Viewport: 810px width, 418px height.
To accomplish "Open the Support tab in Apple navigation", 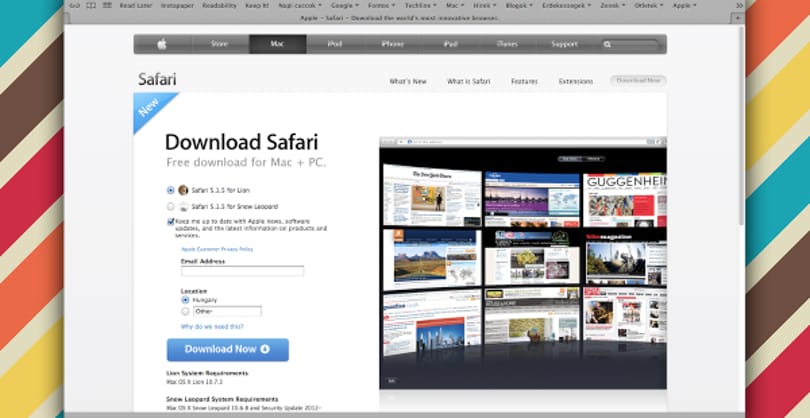I will tap(564, 44).
